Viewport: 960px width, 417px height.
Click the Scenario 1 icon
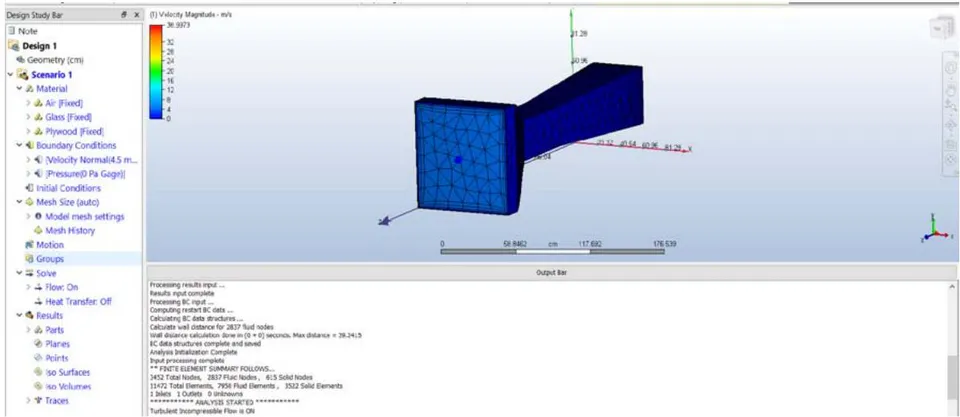[23, 75]
